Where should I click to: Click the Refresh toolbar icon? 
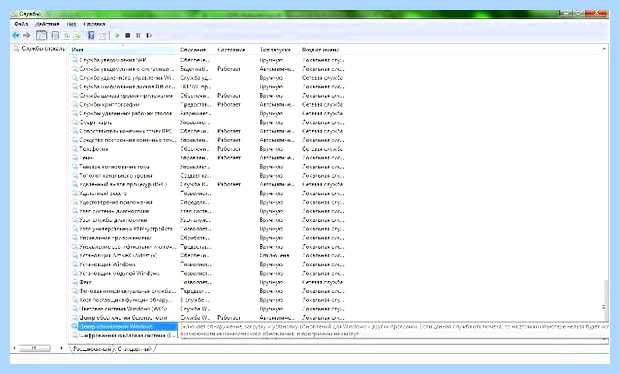pos(67,36)
